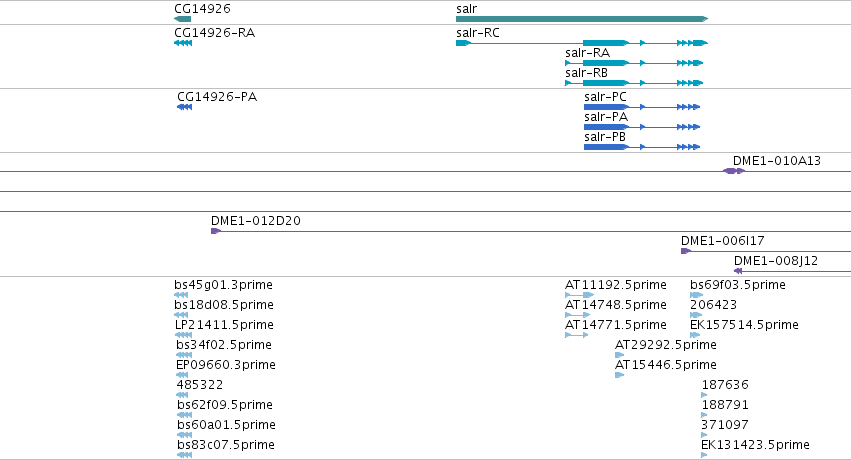Select the bs34f02.5prime EST label
The width and height of the screenshot is (851, 460).
pyautogui.click(x=224, y=345)
